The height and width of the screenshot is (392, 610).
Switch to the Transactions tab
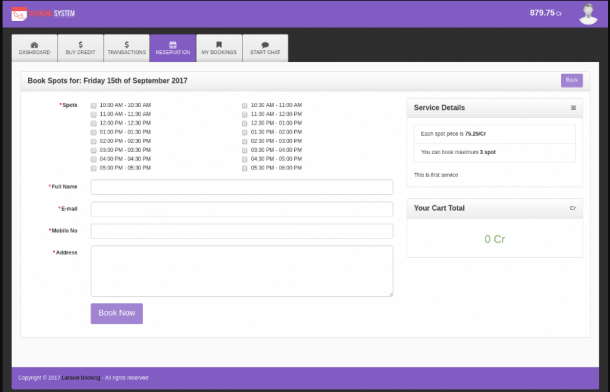tap(126, 48)
